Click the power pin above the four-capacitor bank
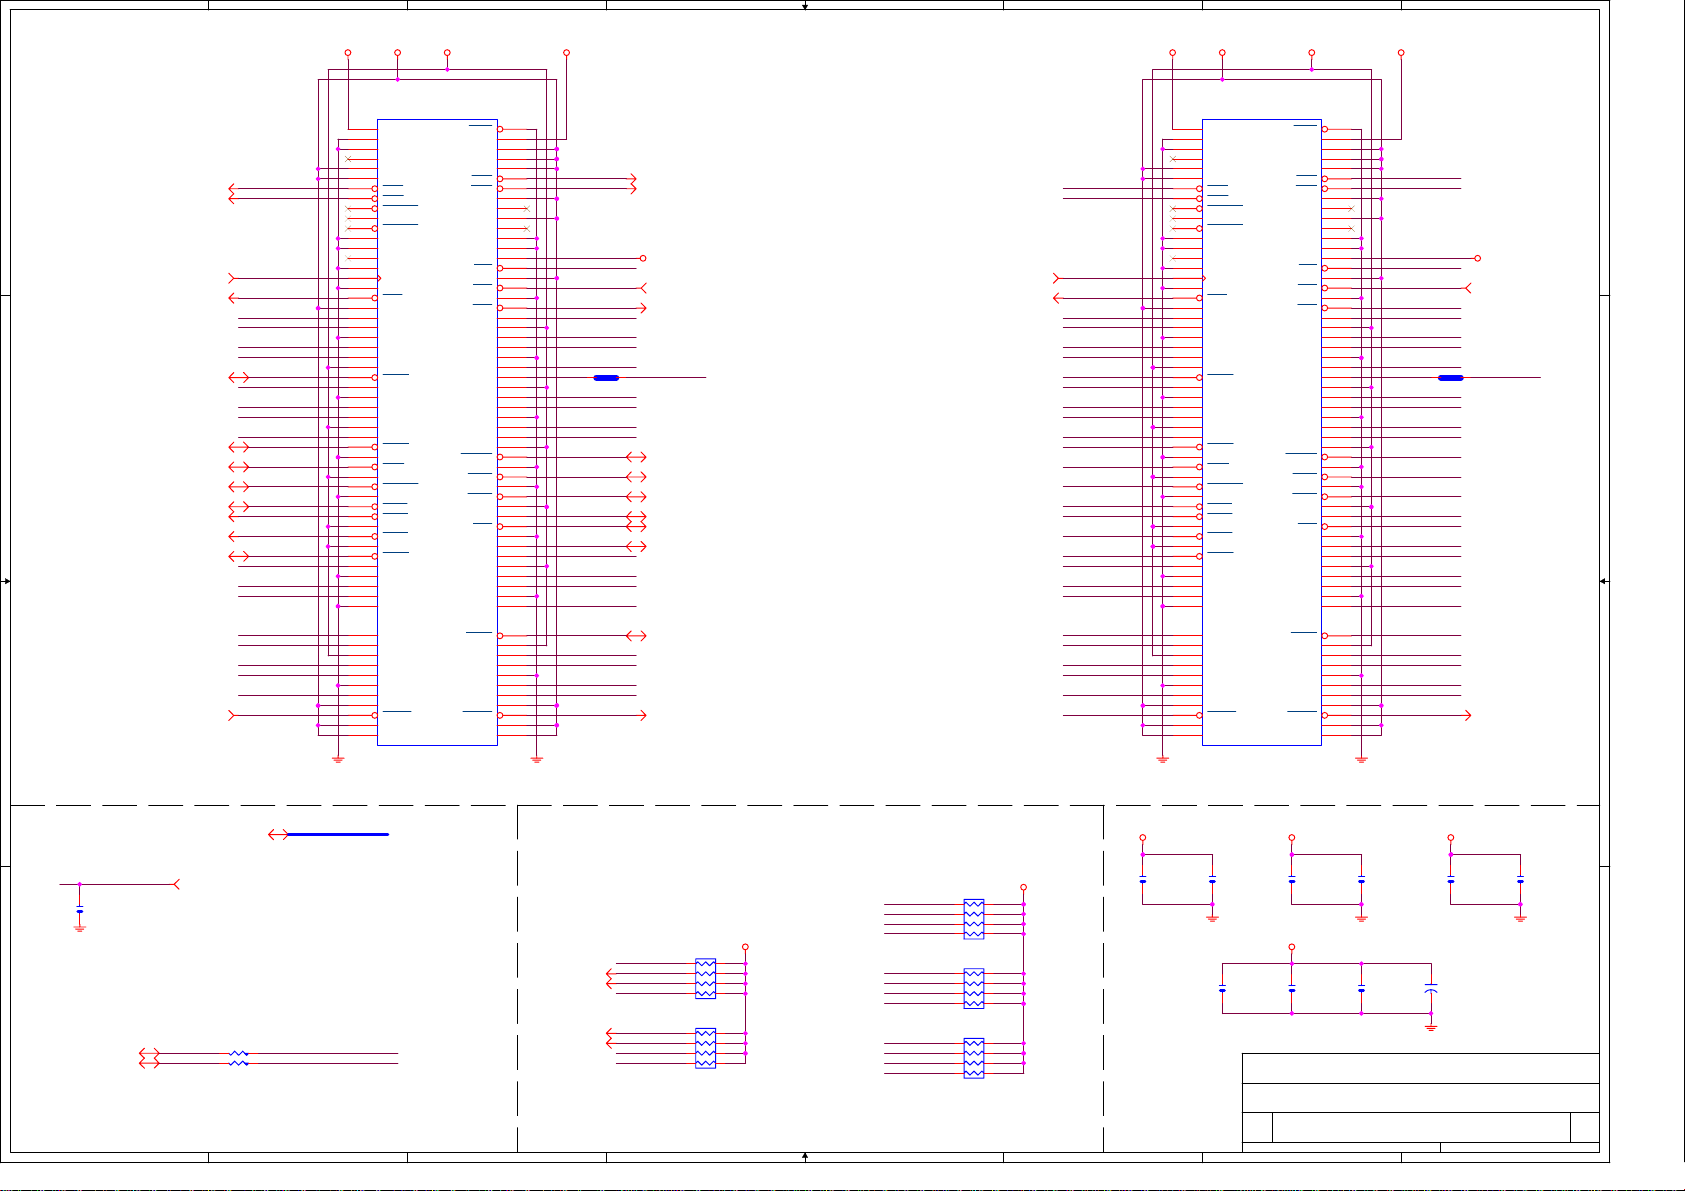 tap(1292, 947)
